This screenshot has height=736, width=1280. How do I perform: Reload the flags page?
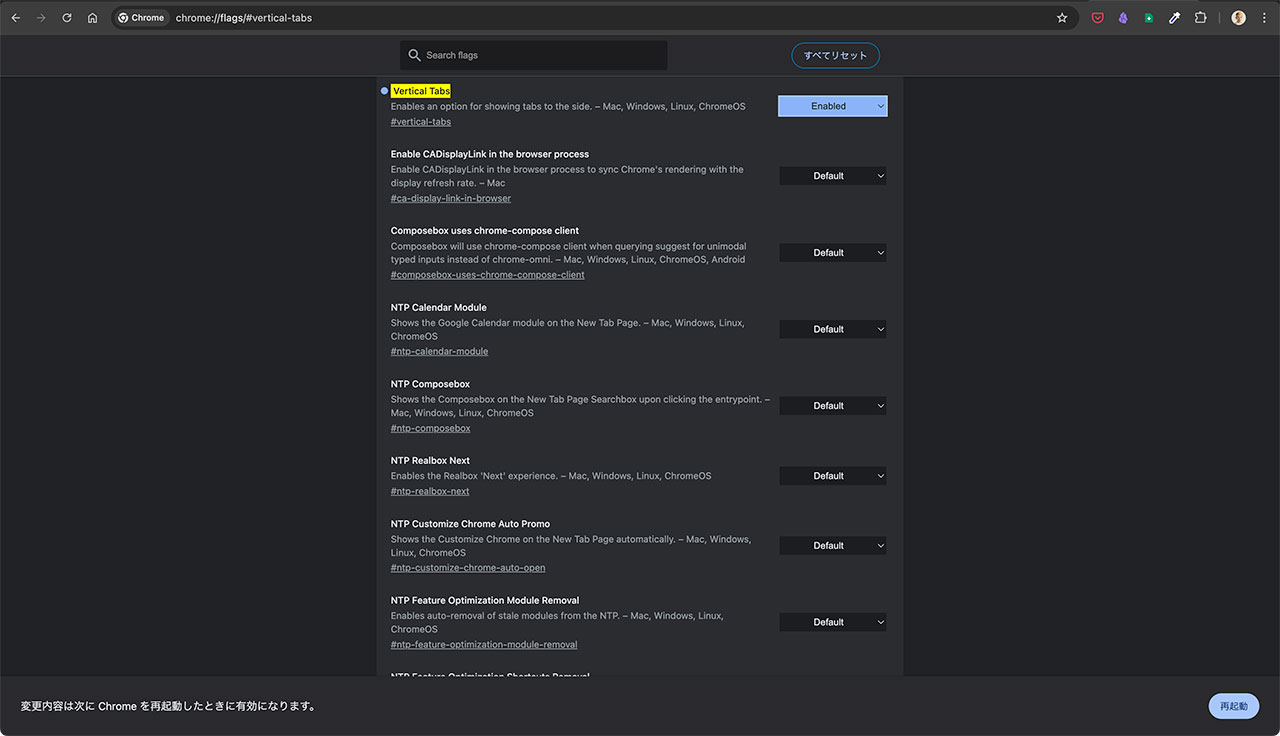[67, 18]
